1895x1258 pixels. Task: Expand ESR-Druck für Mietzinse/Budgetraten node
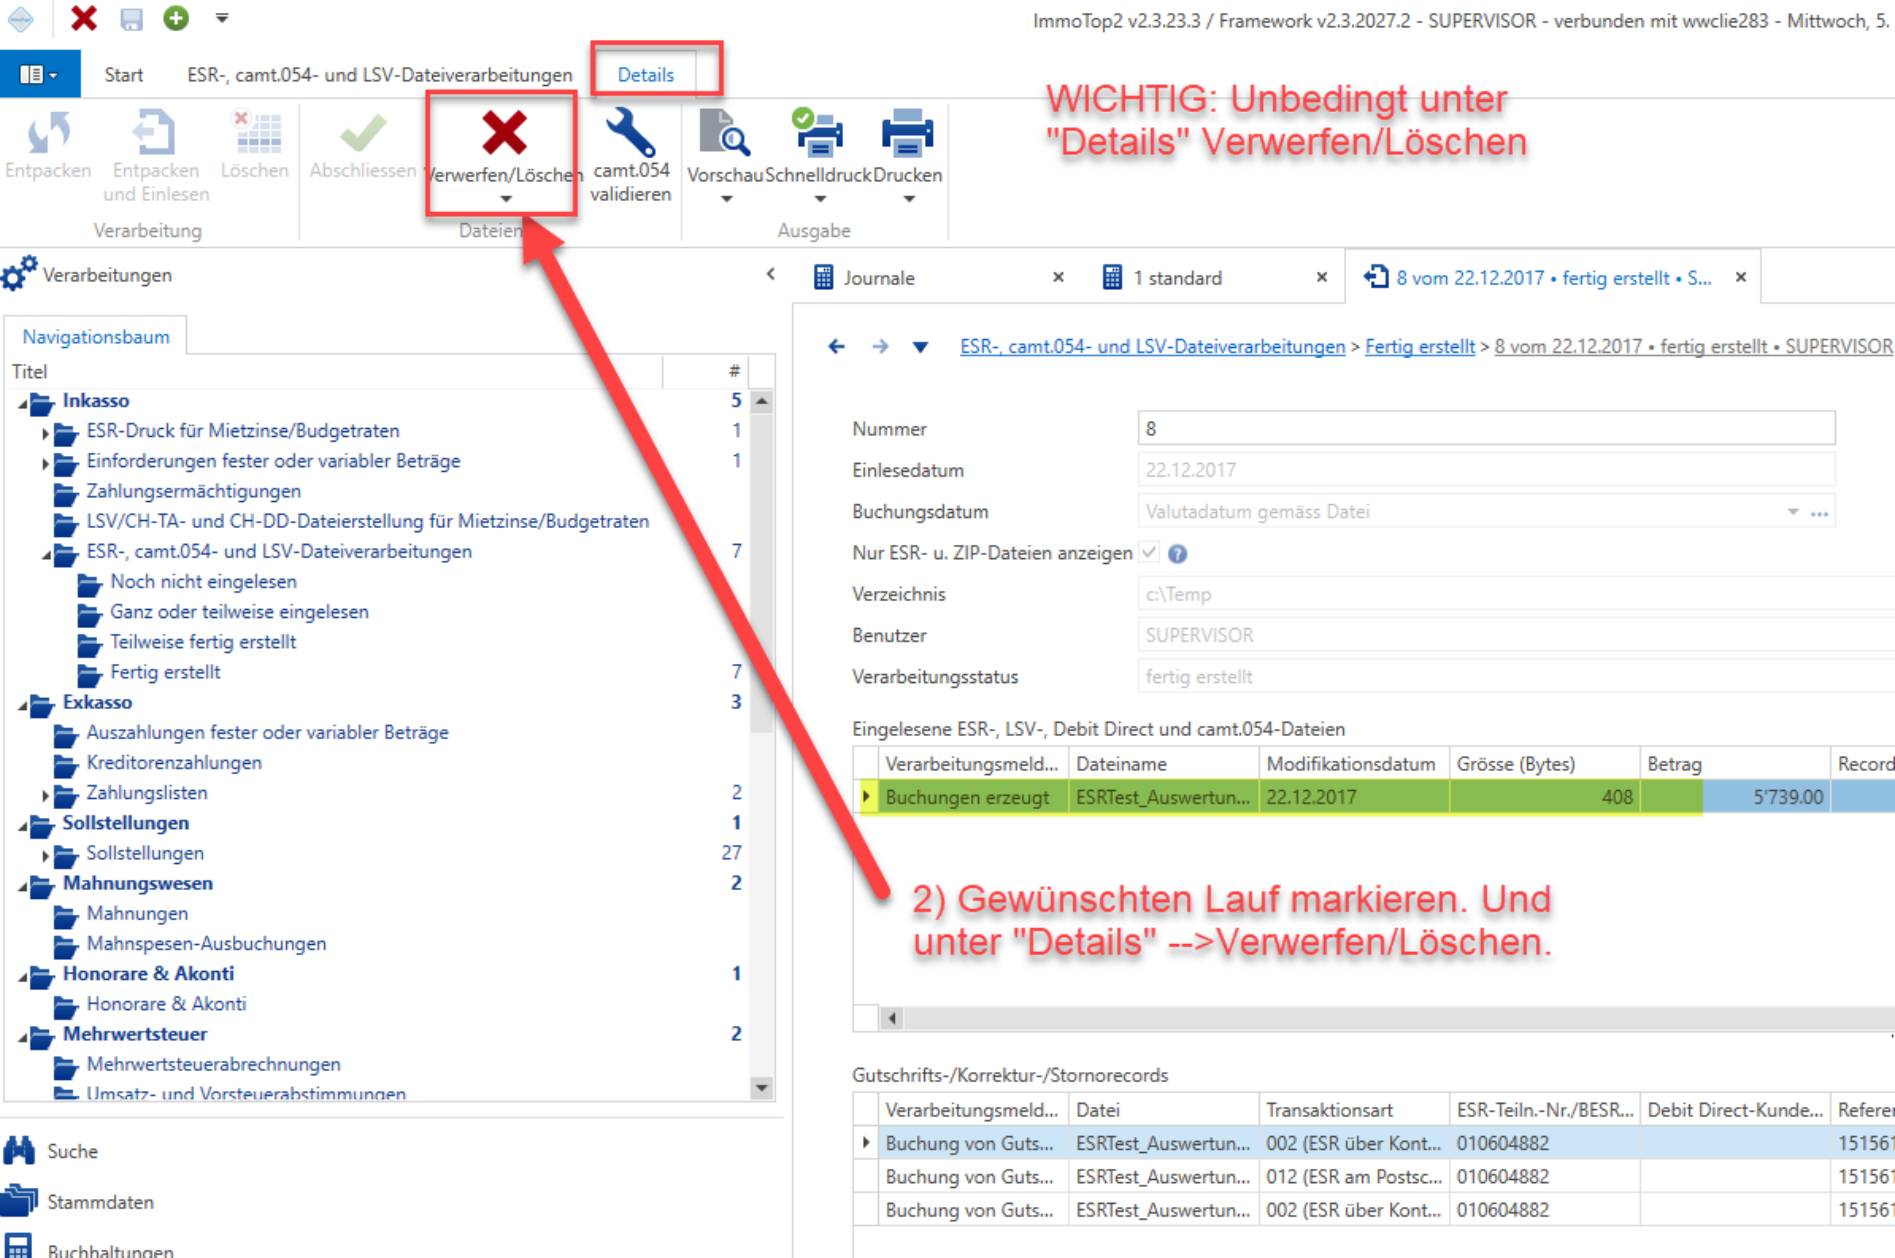45,433
